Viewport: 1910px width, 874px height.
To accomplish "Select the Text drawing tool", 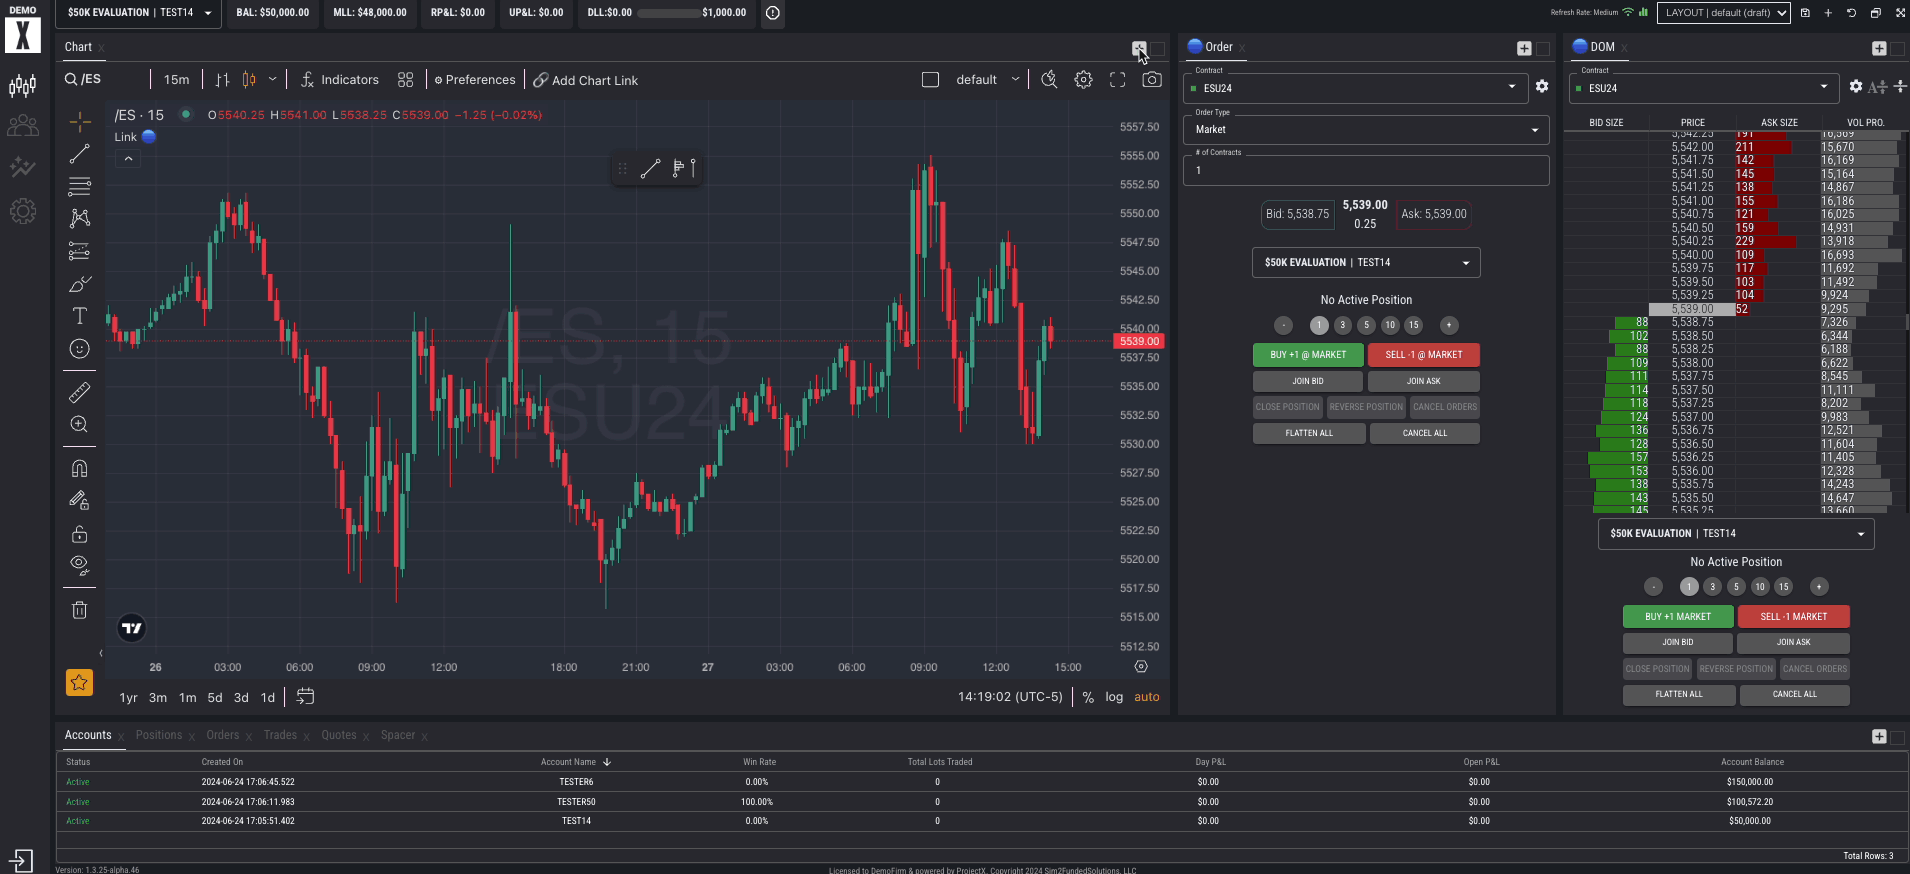I will [80, 316].
